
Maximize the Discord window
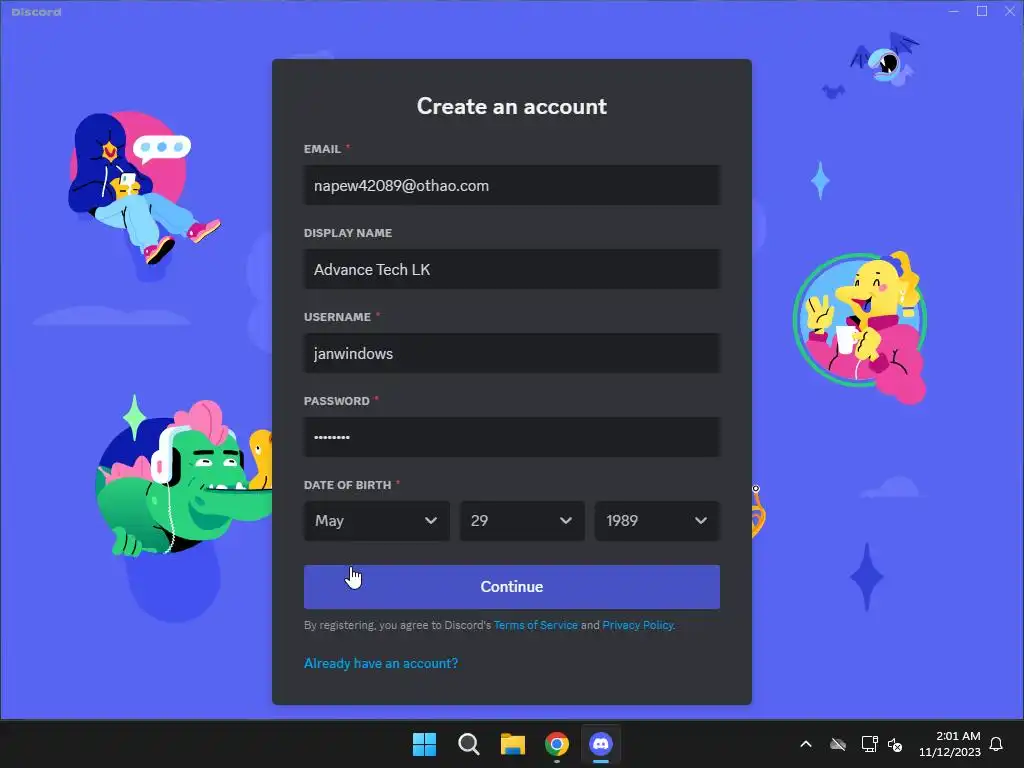tap(982, 11)
